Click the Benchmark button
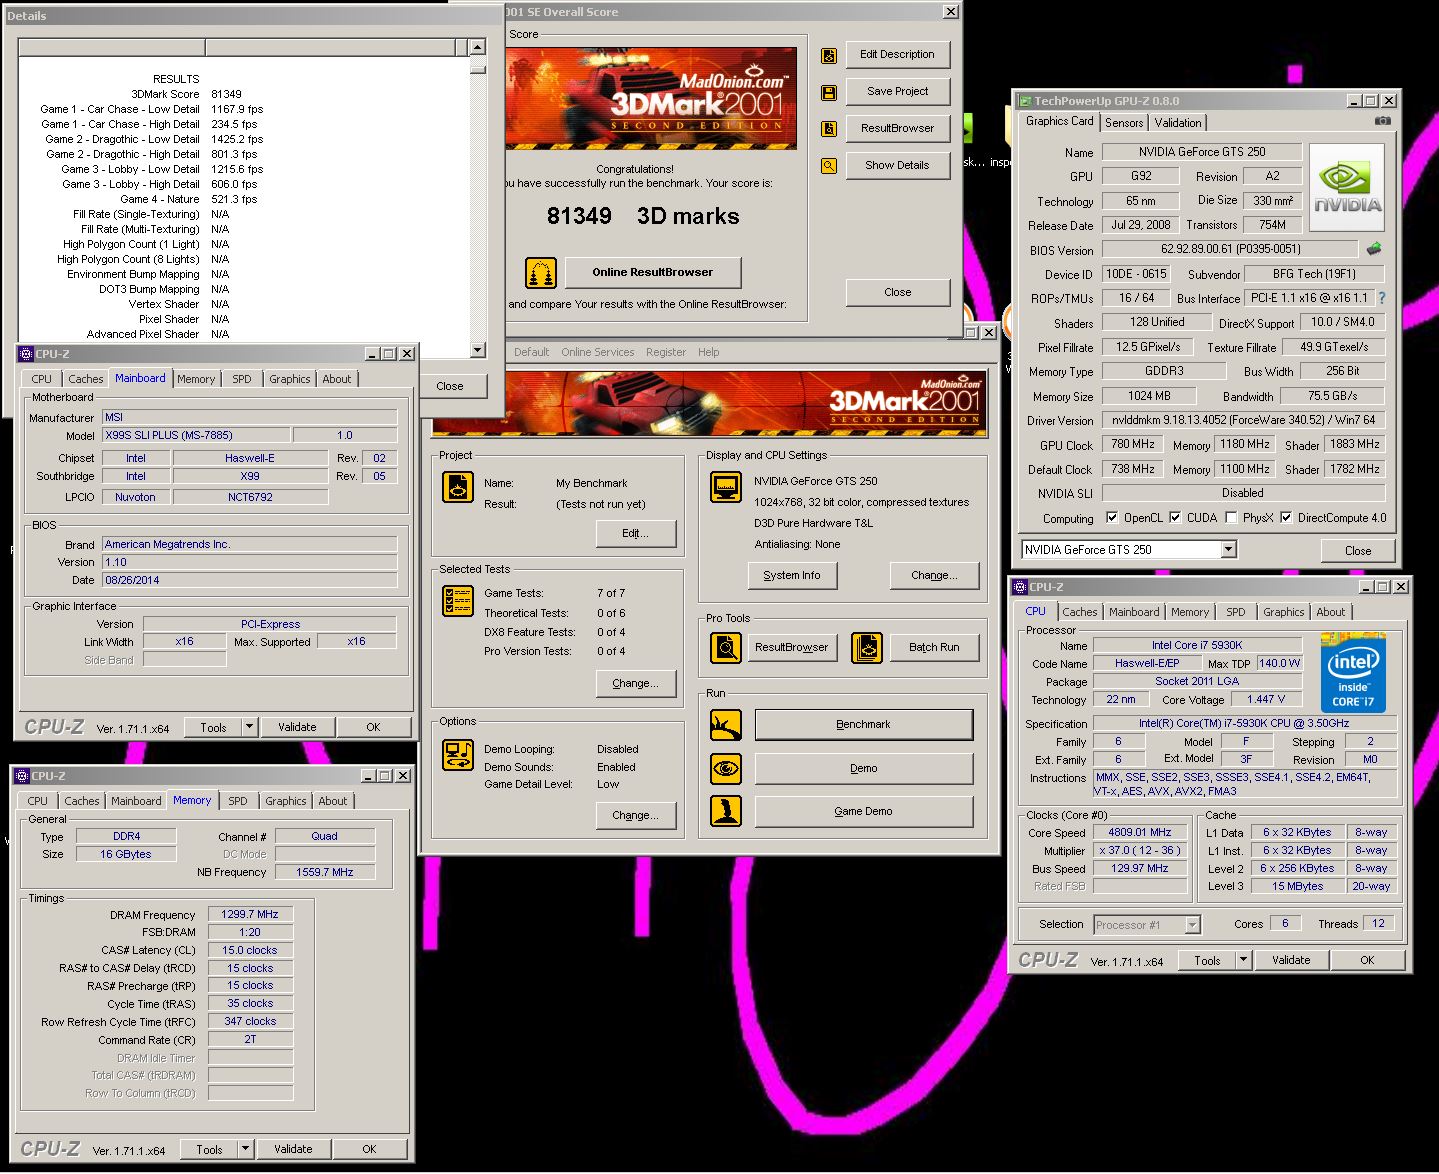This screenshot has width=1439, height=1174. point(864,725)
